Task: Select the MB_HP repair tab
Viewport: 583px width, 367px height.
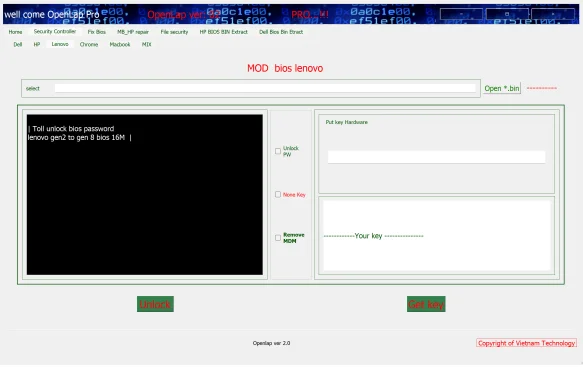Action: point(133,32)
